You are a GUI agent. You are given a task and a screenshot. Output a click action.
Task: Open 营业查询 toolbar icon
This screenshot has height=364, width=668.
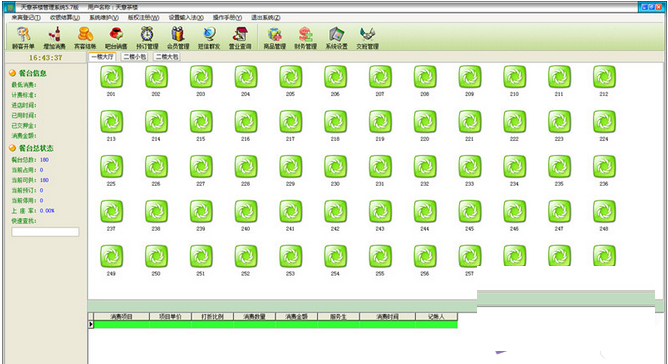pyautogui.click(x=240, y=38)
